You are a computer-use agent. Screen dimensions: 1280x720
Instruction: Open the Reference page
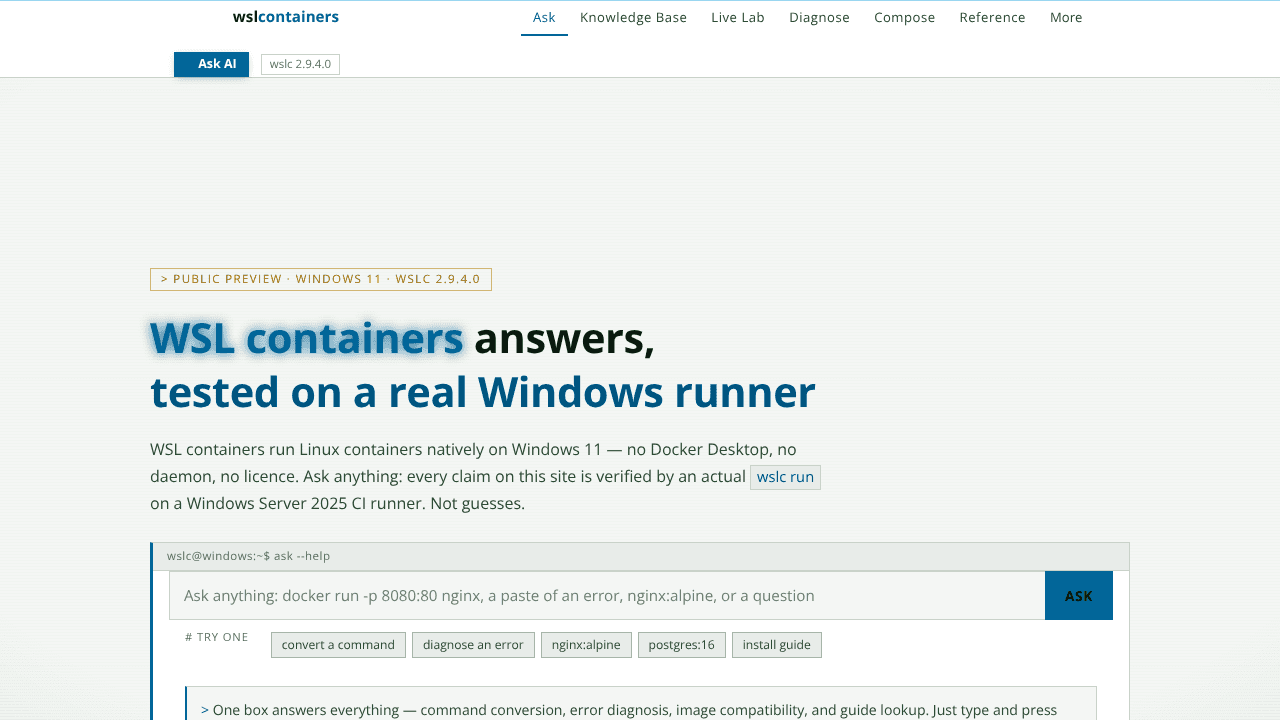[x=992, y=17]
